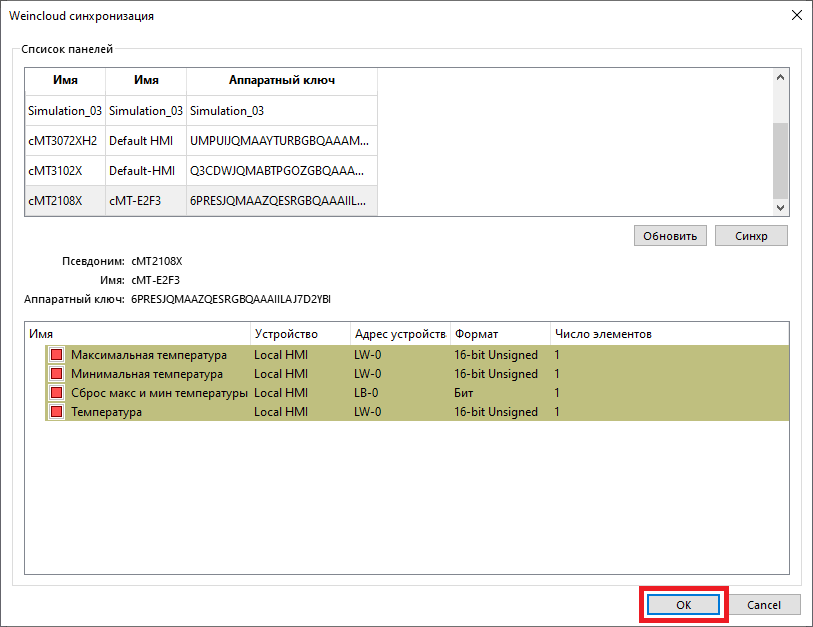Select the cMT3072XH2 panel row
Screen dimensions: 813x627
point(63,141)
